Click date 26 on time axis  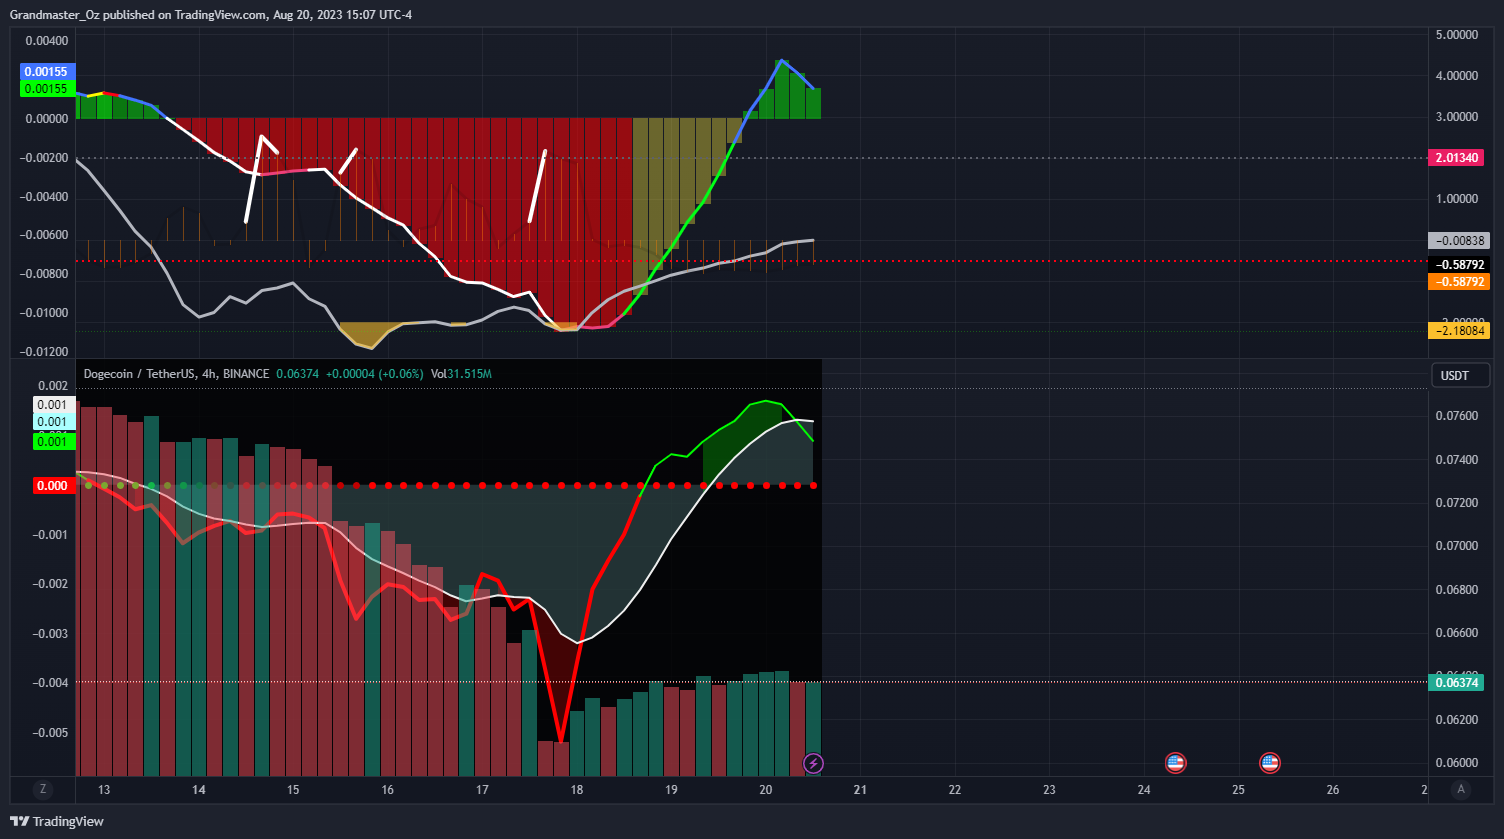coord(1332,790)
